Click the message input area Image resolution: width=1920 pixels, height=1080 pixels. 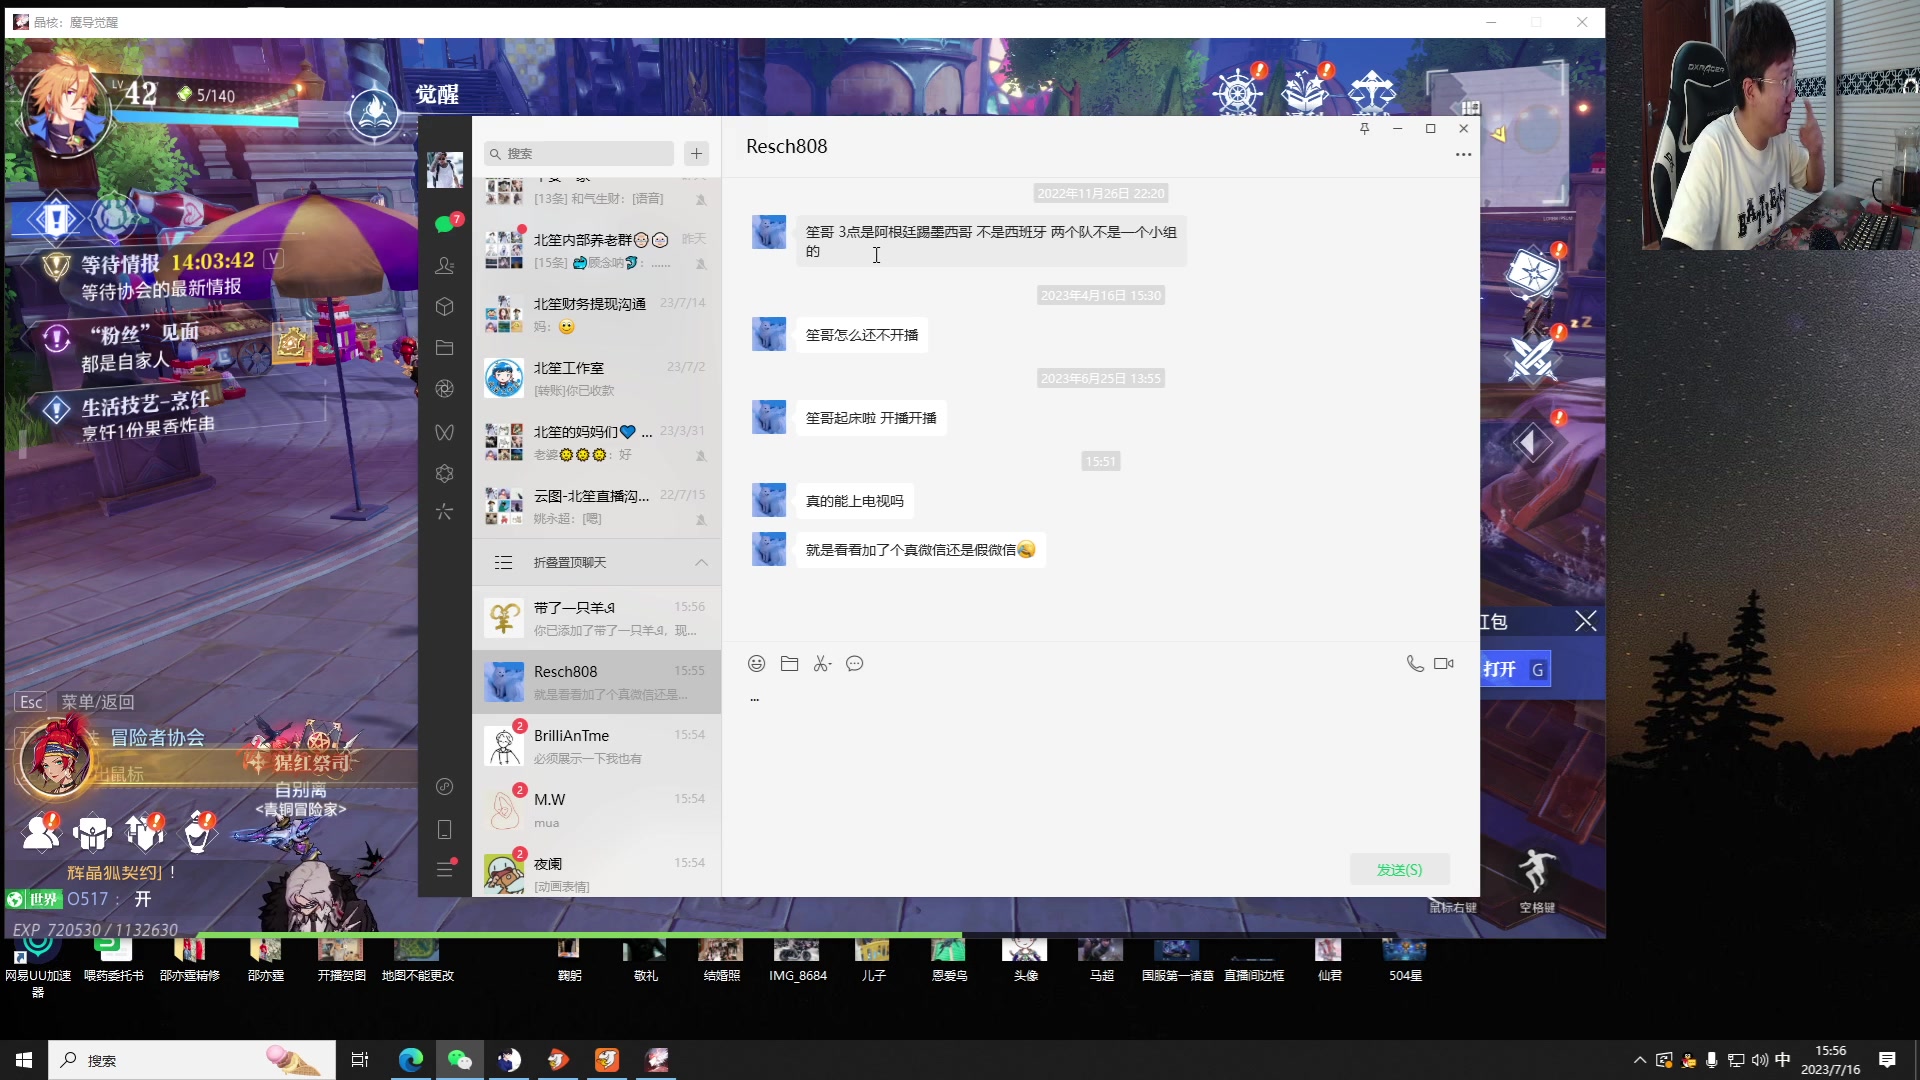click(1100, 765)
